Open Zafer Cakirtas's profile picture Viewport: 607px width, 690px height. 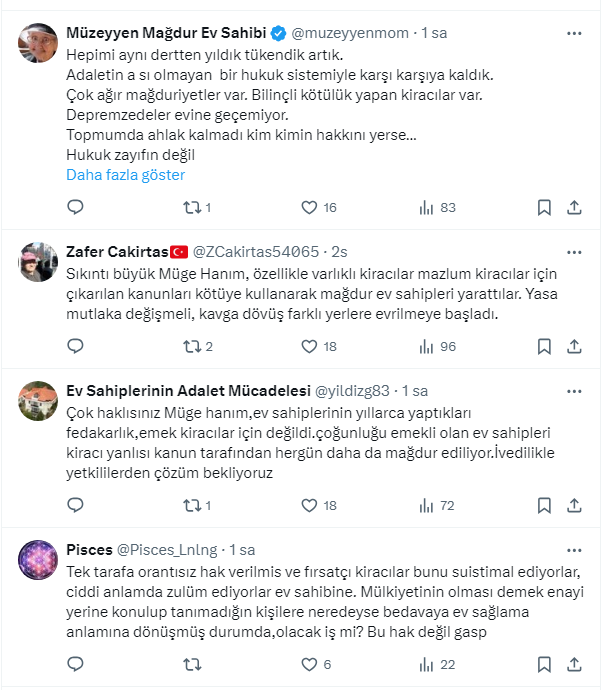[39, 262]
